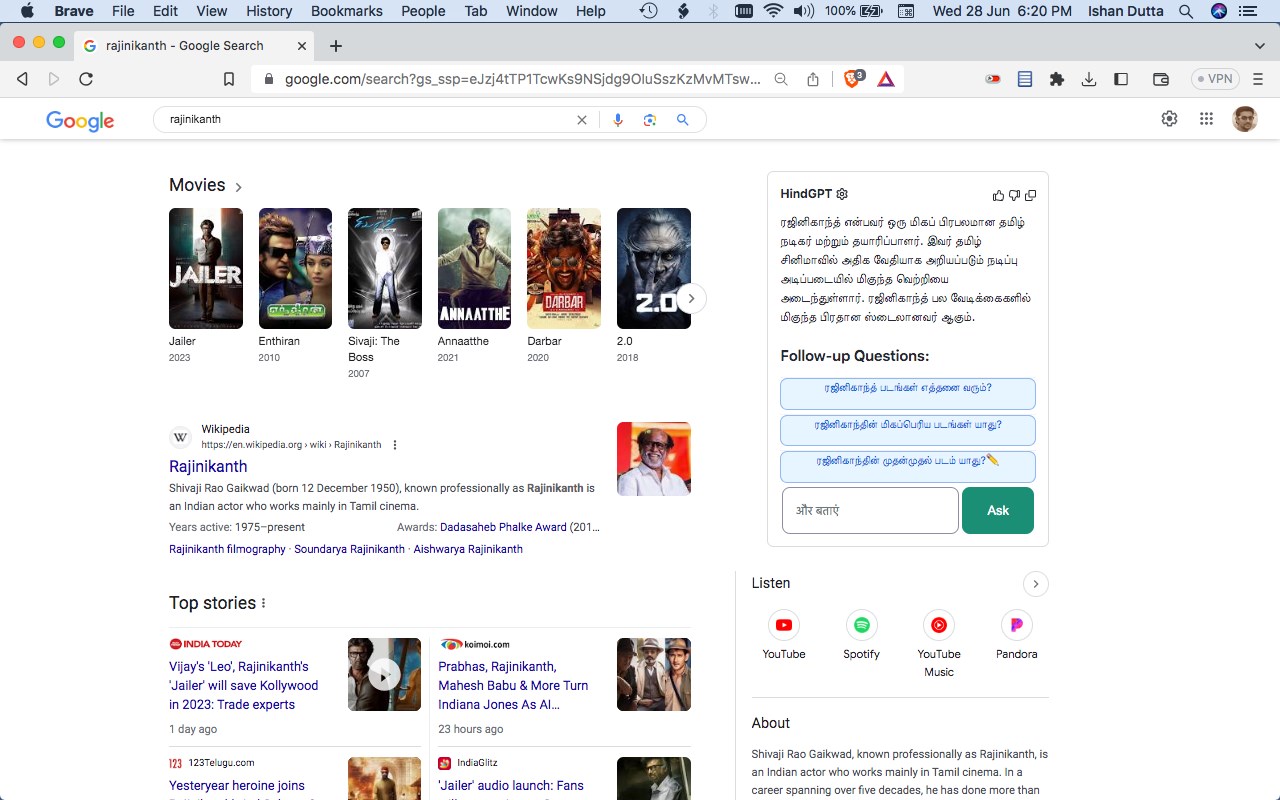Open the Google apps grid
Screen dimensions: 1280x800
[x=1206, y=119]
